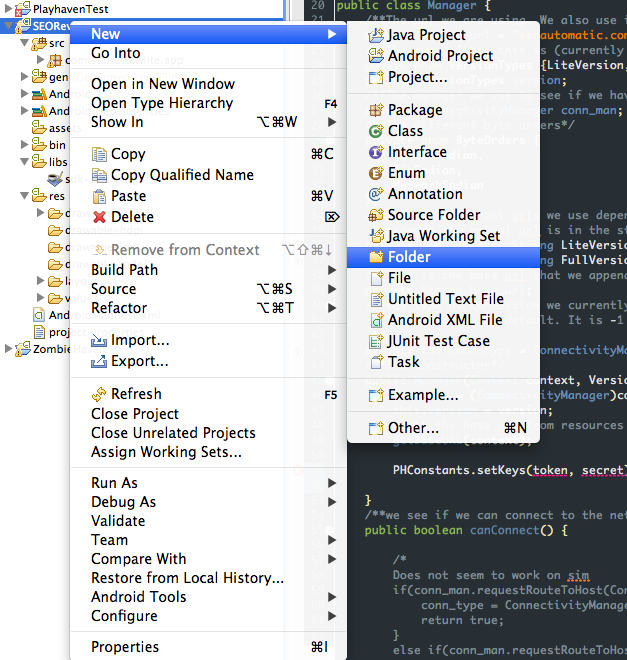The image size is (627, 660).
Task: Click the Interface icon
Action: (x=375, y=152)
